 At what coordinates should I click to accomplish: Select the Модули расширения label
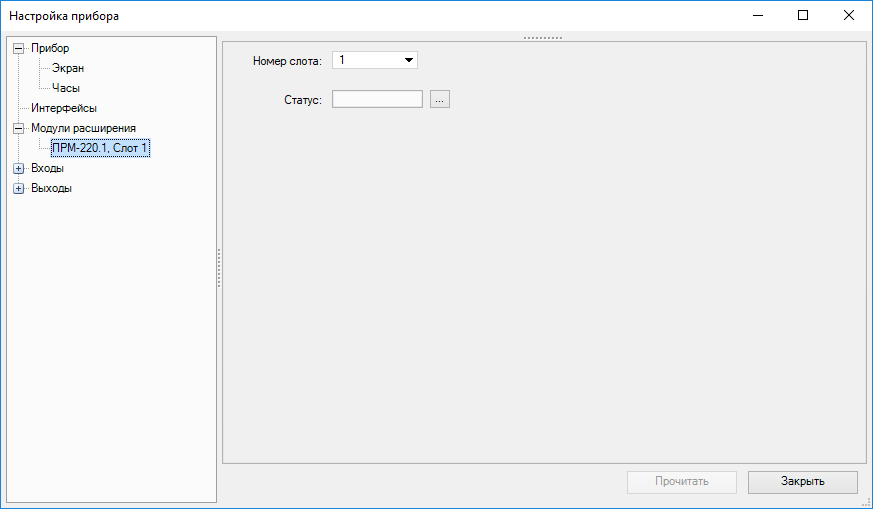(x=83, y=128)
